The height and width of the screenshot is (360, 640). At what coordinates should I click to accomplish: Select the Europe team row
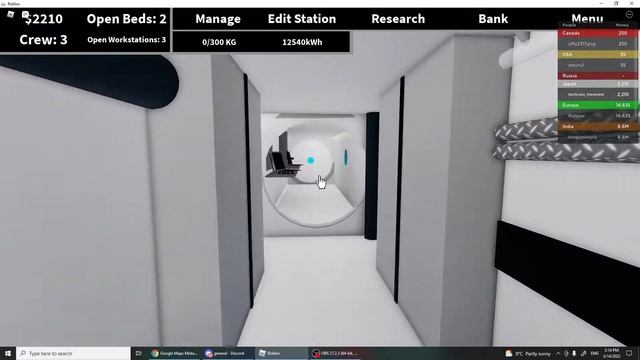coord(597,105)
